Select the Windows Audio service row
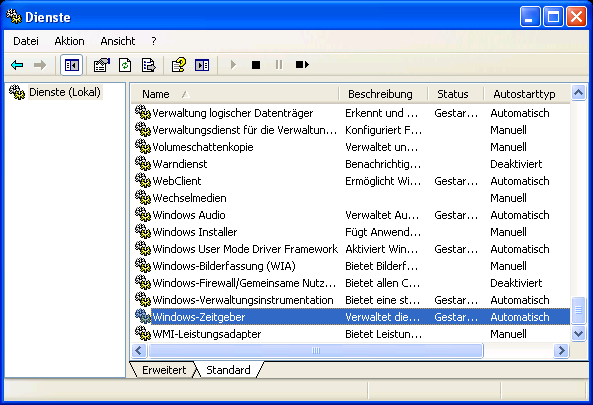This screenshot has height=405, width=593. [350, 215]
